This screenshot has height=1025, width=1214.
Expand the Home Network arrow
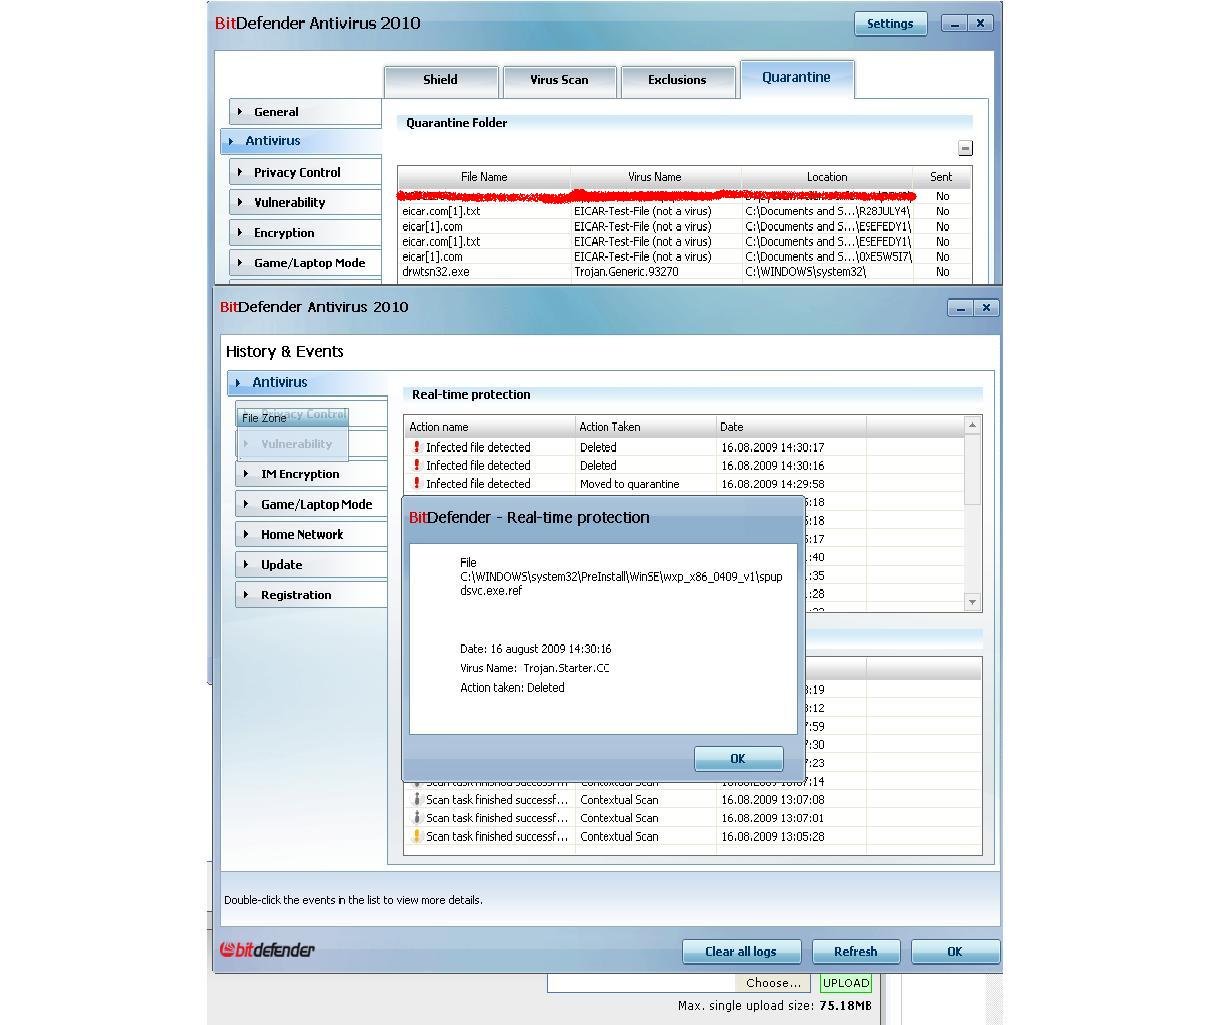coord(246,534)
